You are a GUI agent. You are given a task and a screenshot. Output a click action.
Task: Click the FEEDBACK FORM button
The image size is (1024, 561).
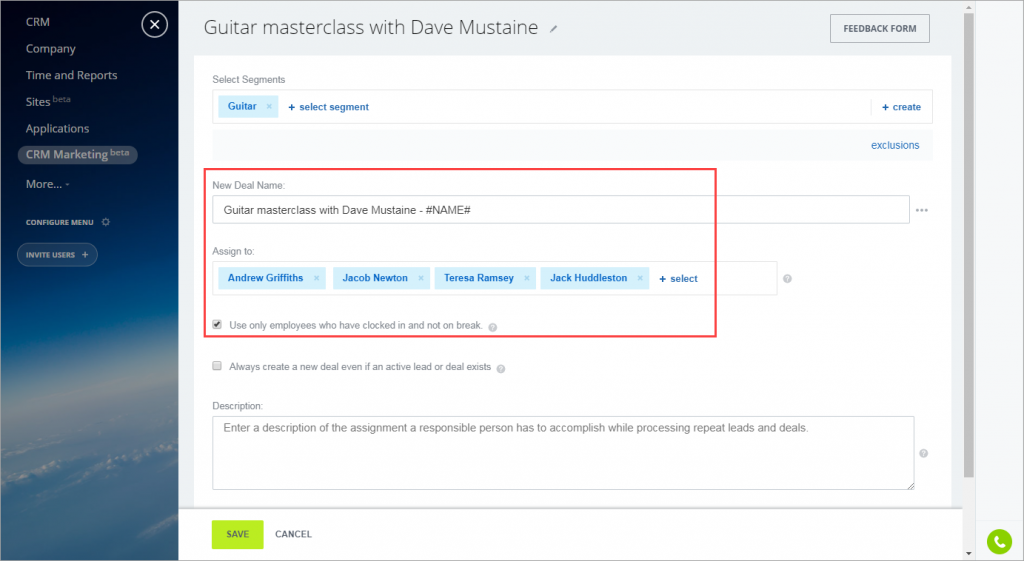[x=880, y=29]
